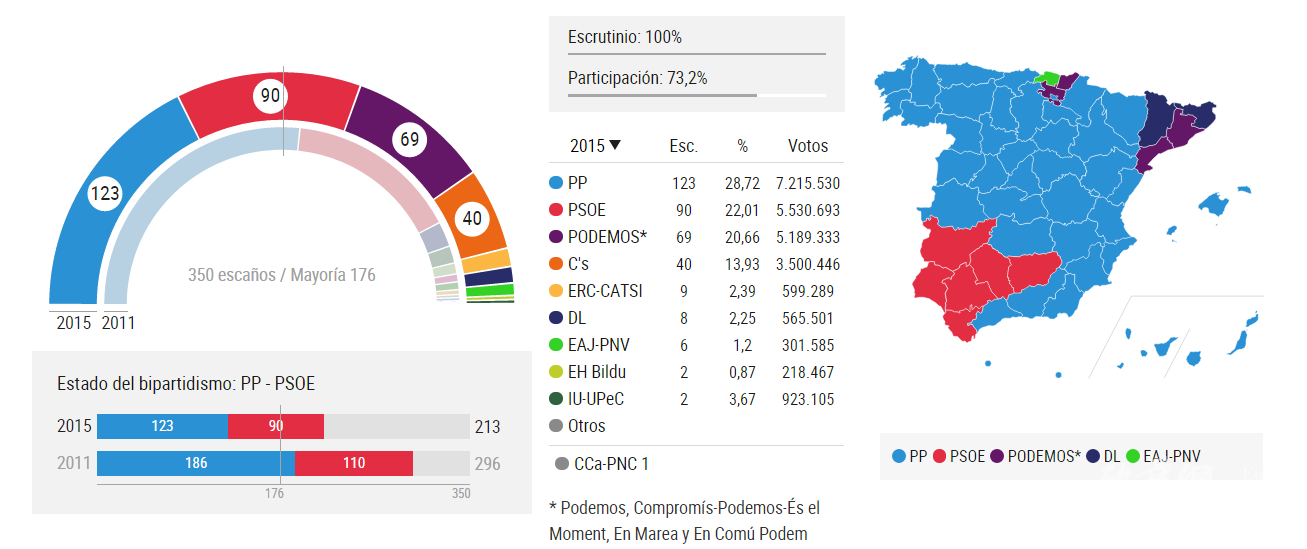Click the 40 seats C's arc segment
The height and width of the screenshot is (549, 1307).
(x=470, y=217)
